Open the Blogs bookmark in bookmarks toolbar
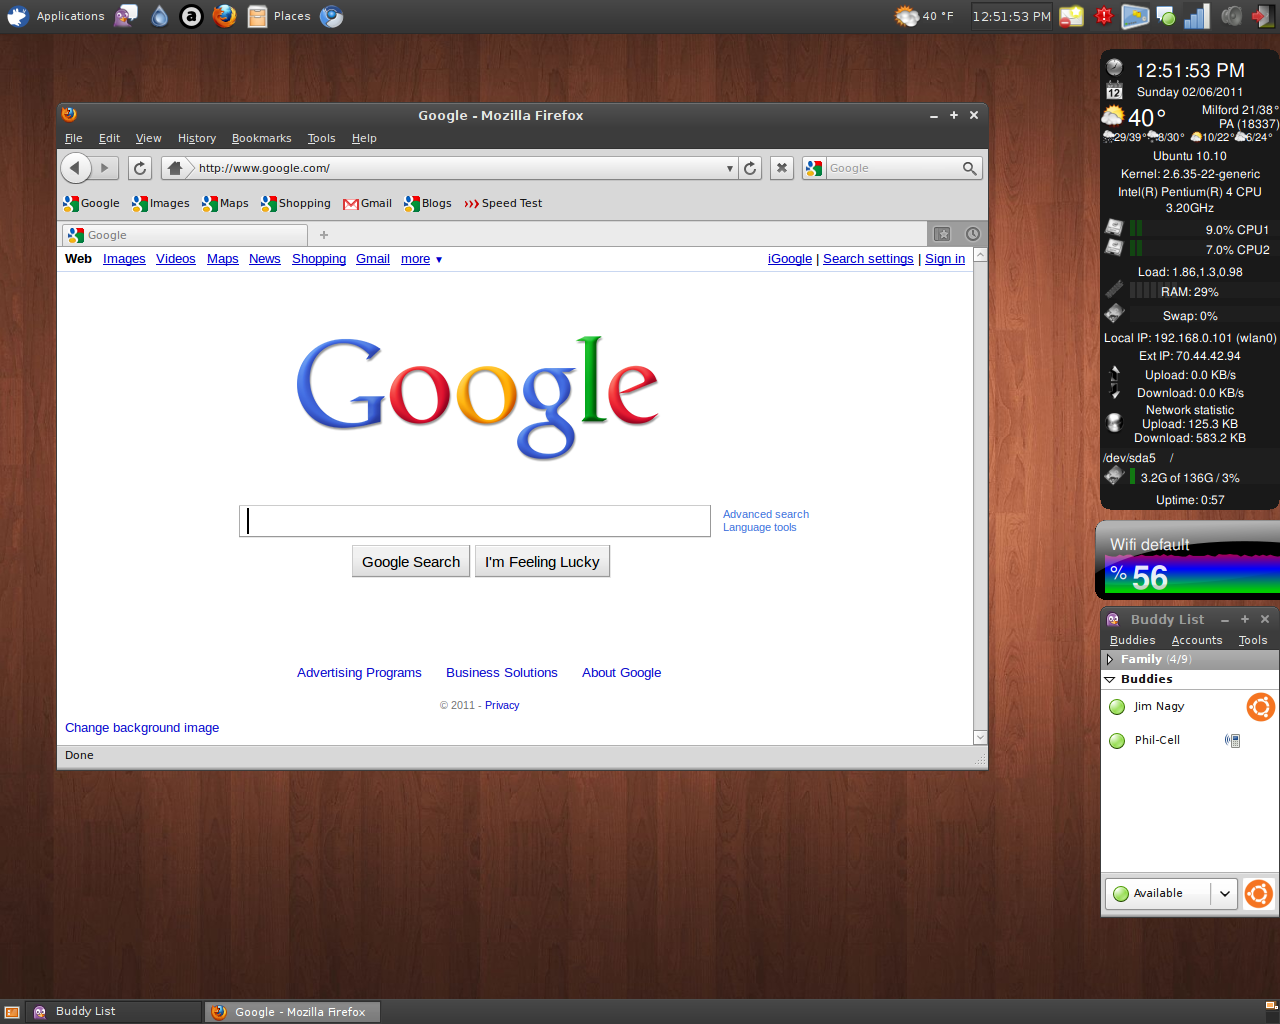 point(428,203)
